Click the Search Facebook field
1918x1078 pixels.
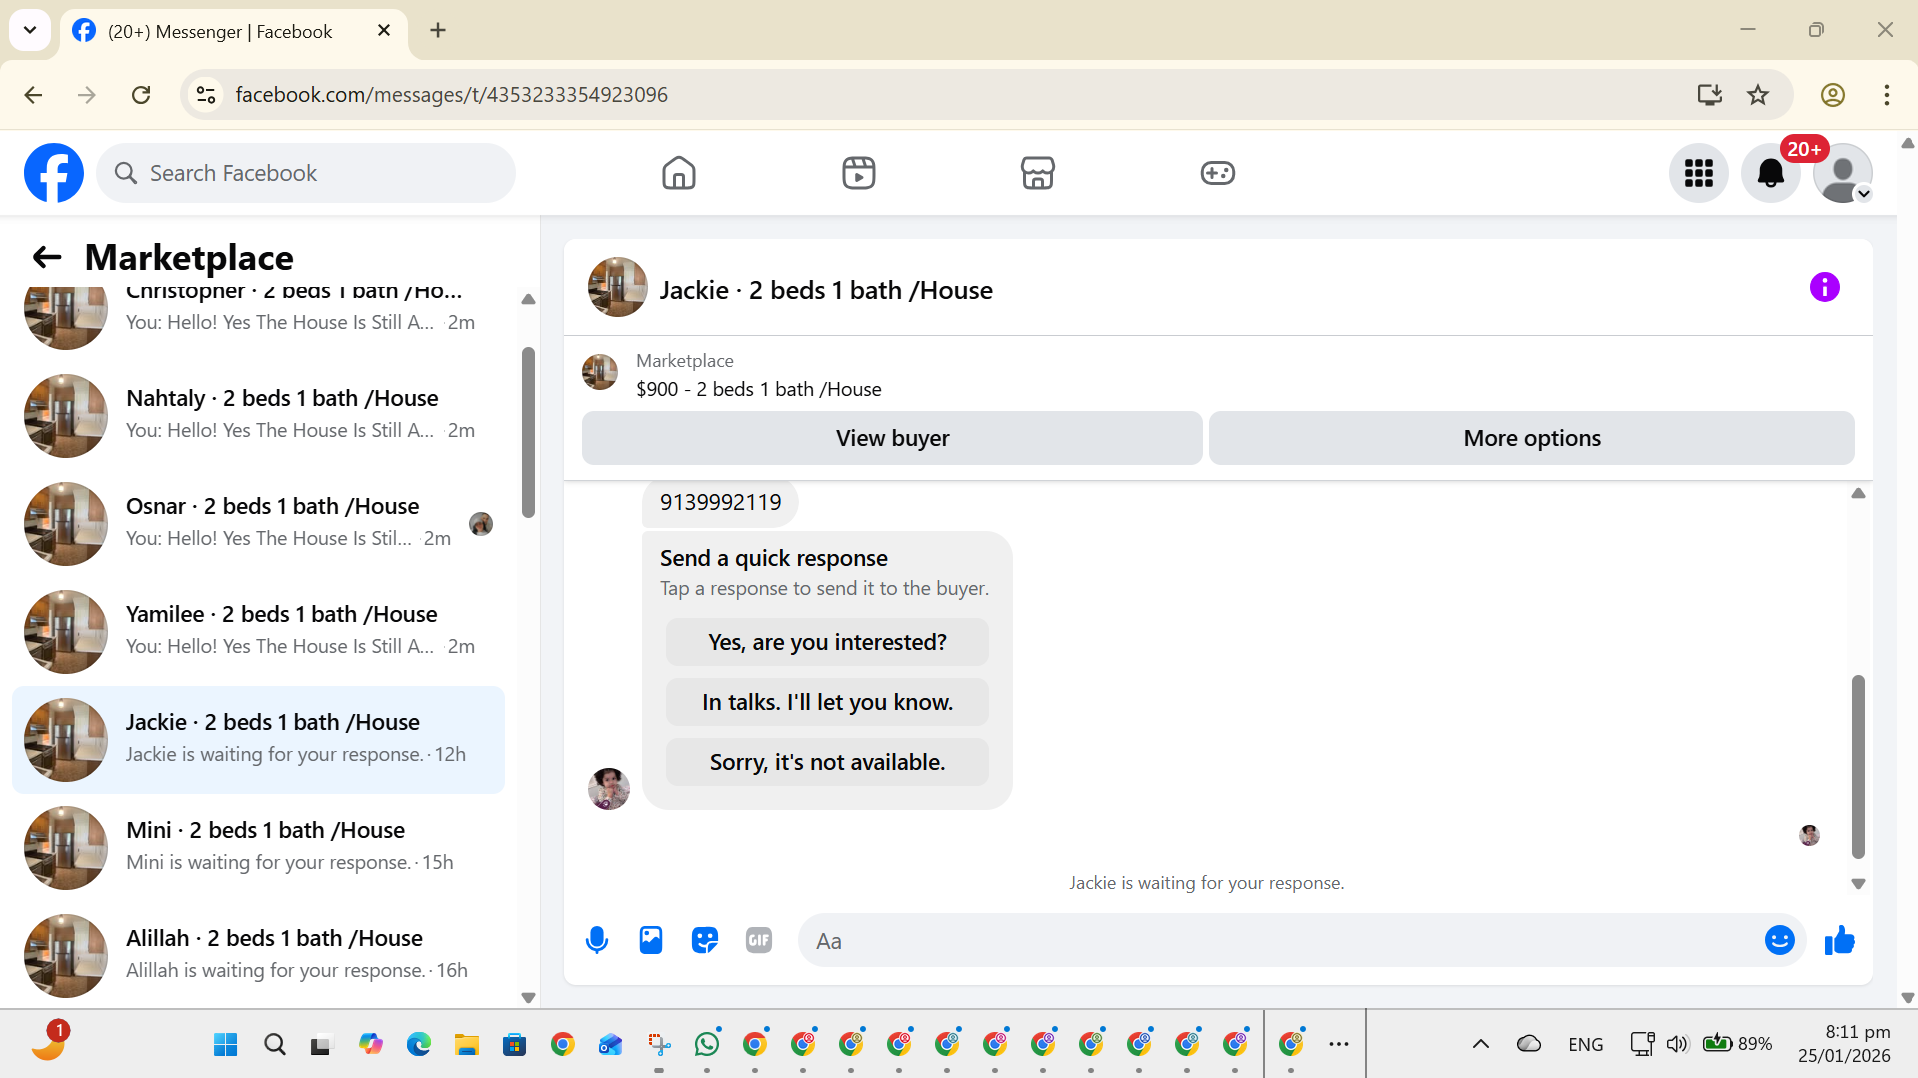click(x=306, y=173)
